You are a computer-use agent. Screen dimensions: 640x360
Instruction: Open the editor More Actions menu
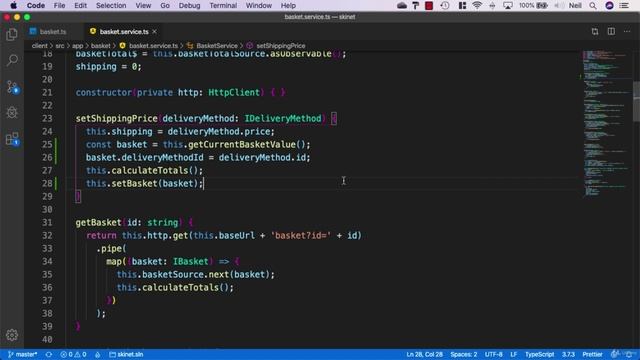pyautogui.click(x=627, y=31)
